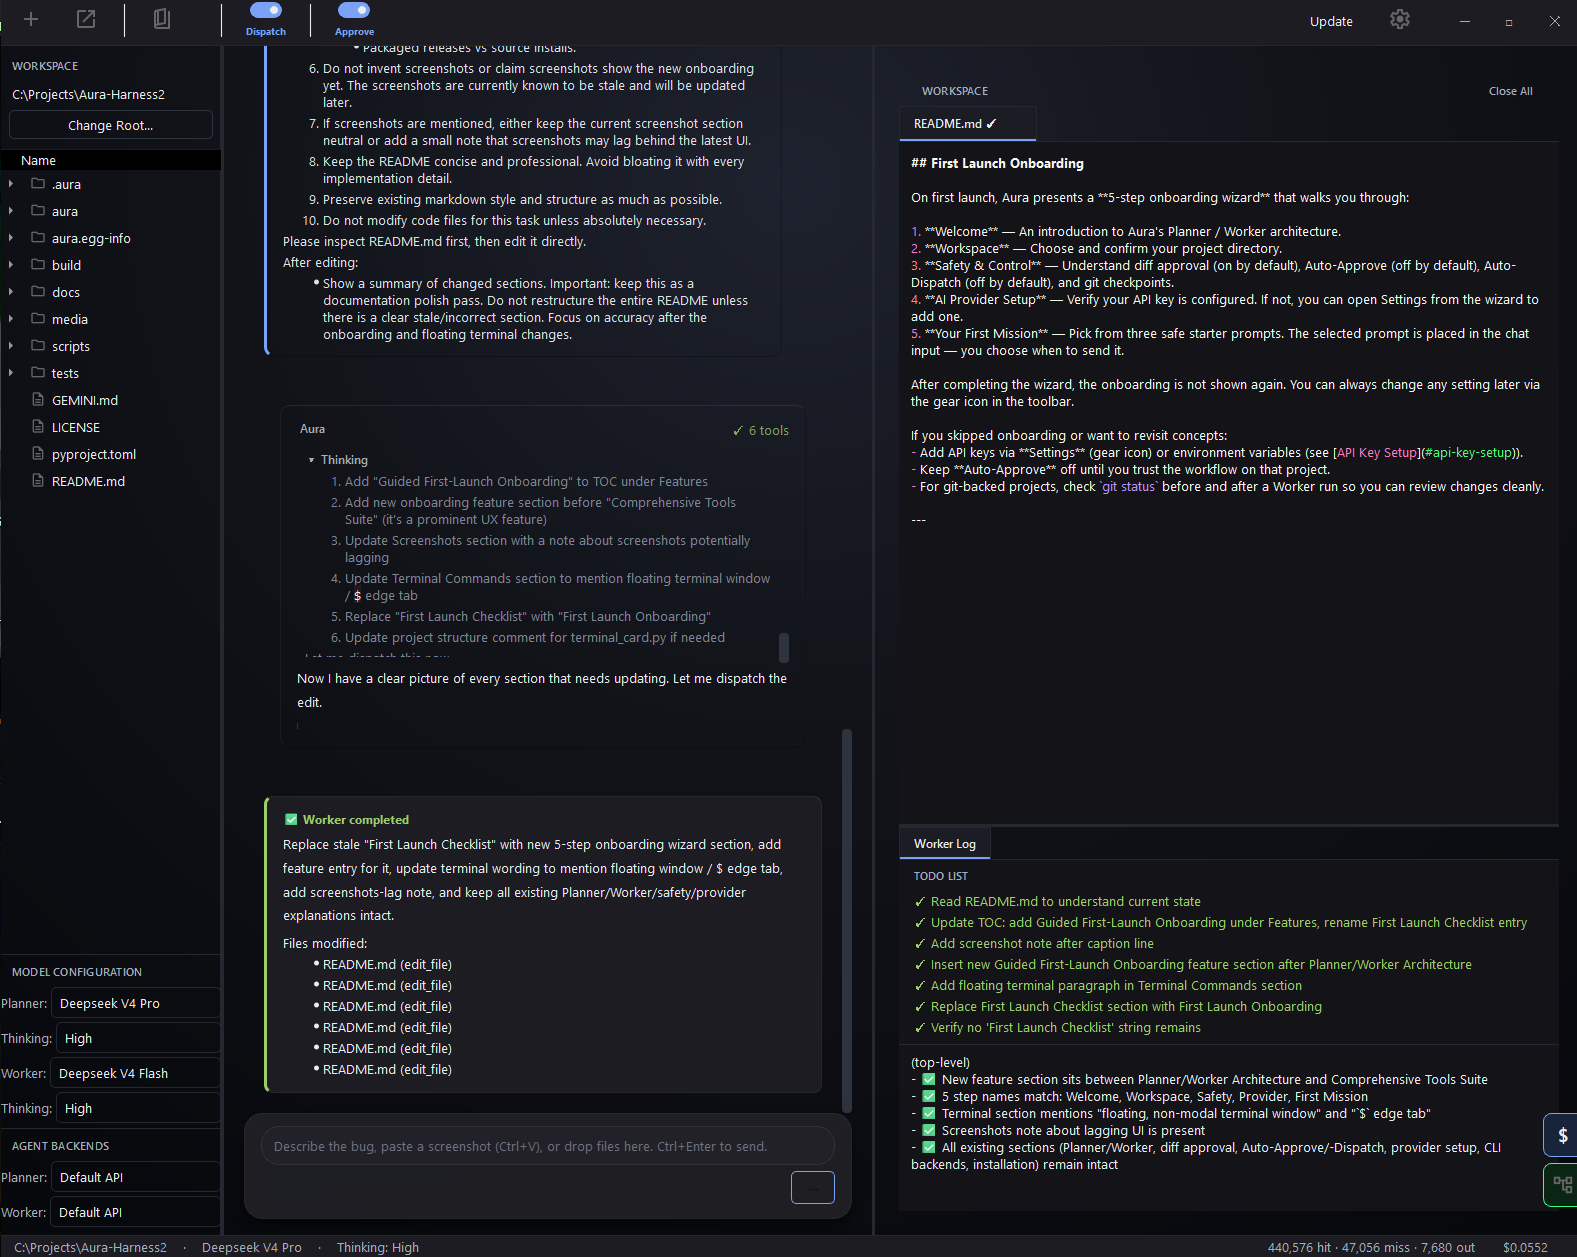
Task: Click Change Root button
Action: point(111,125)
